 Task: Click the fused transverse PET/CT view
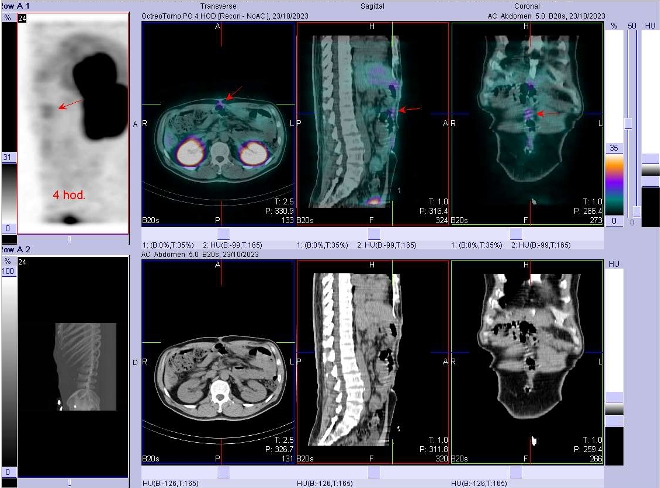click(219, 120)
